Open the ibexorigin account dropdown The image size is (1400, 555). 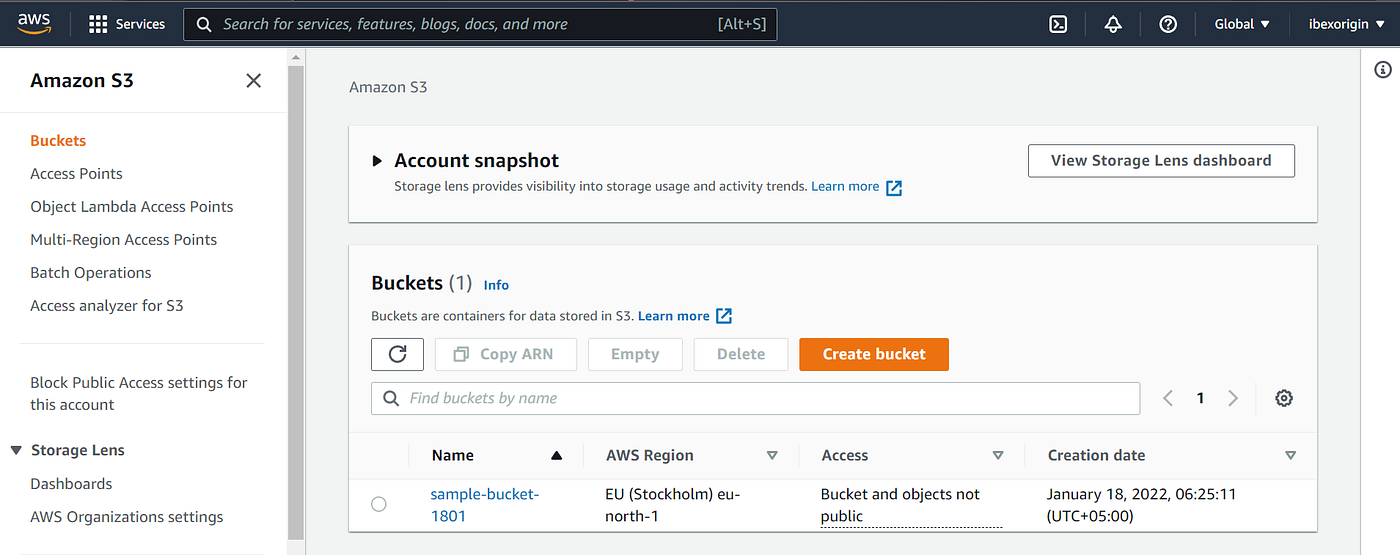tap(1347, 24)
